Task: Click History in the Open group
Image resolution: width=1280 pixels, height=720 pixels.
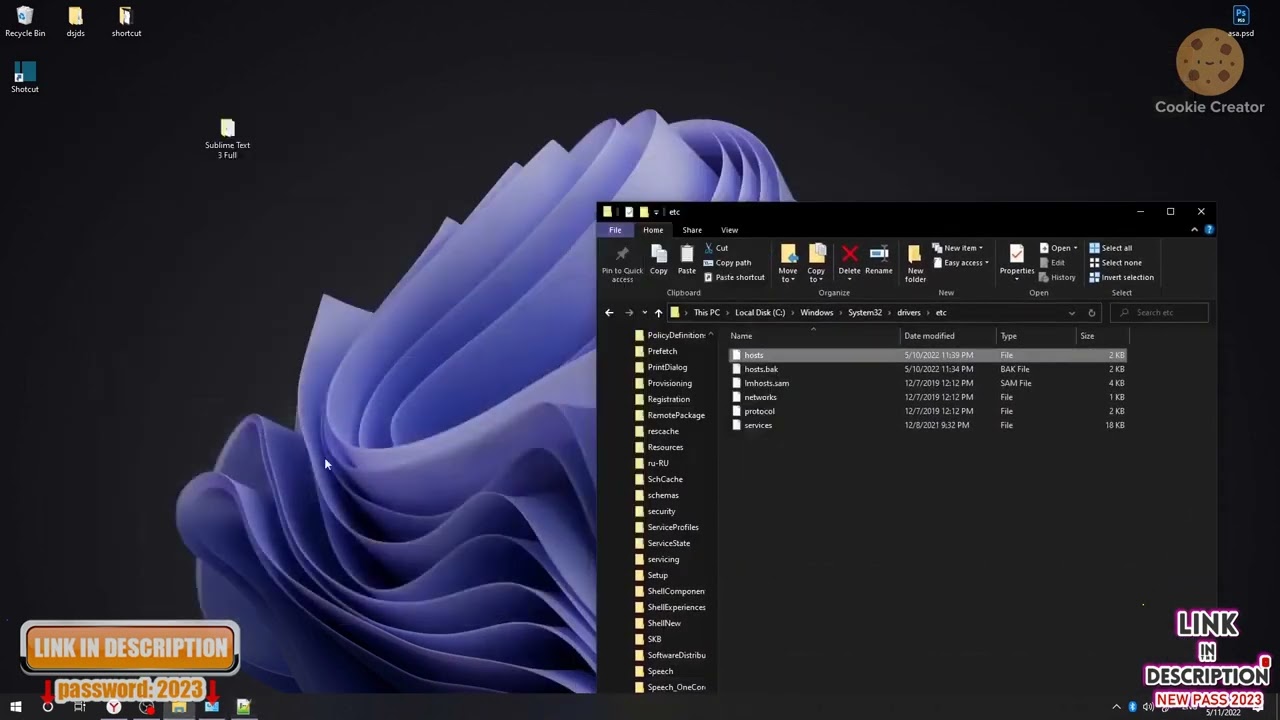Action: [x=1057, y=277]
